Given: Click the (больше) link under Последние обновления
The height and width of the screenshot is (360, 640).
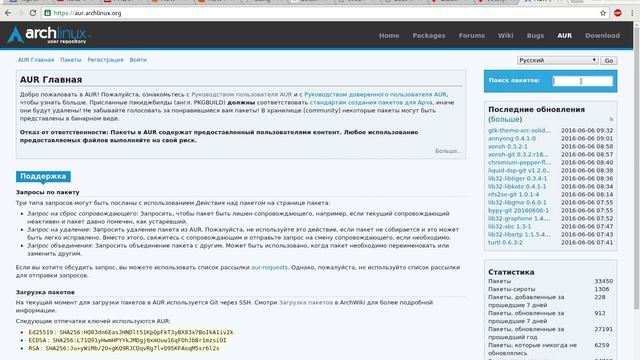Looking at the screenshot, I should [x=505, y=119].
